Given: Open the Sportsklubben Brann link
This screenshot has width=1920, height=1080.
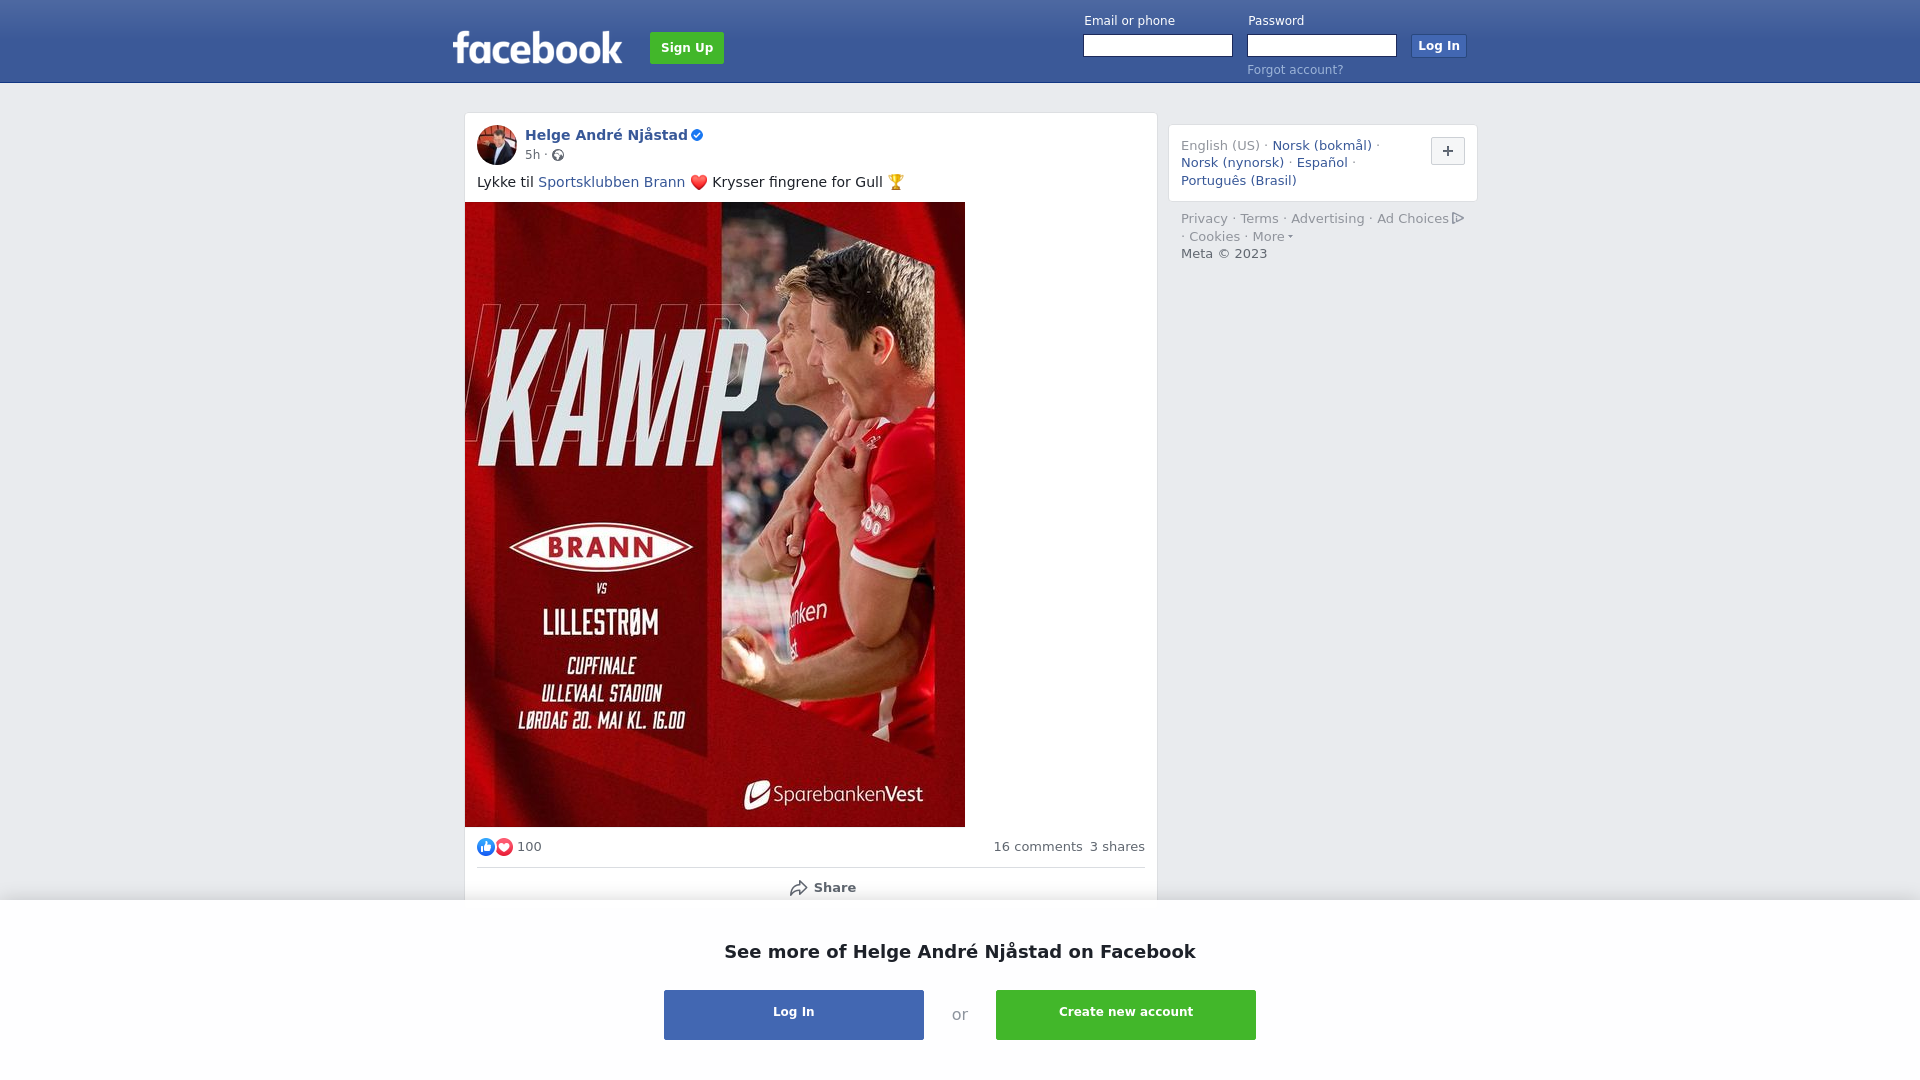Looking at the screenshot, I should [x=611, y=182].
